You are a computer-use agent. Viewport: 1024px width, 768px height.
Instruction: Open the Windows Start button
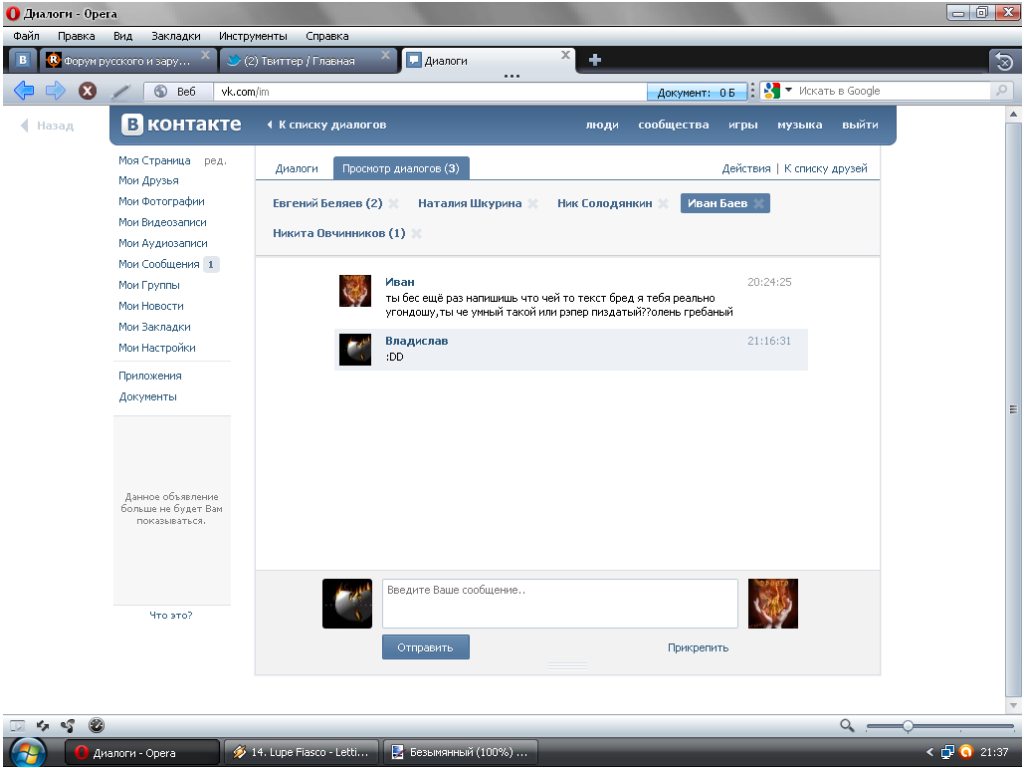click(x=27, y=753)
